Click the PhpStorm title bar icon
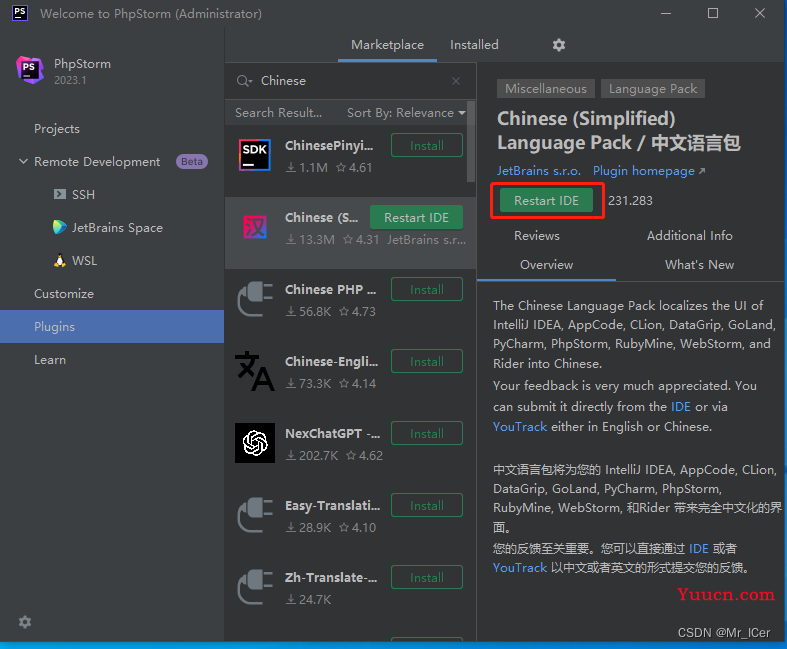The height and width of the screenshot is (649, 787). pyautogui.click(x=20, y=13)
